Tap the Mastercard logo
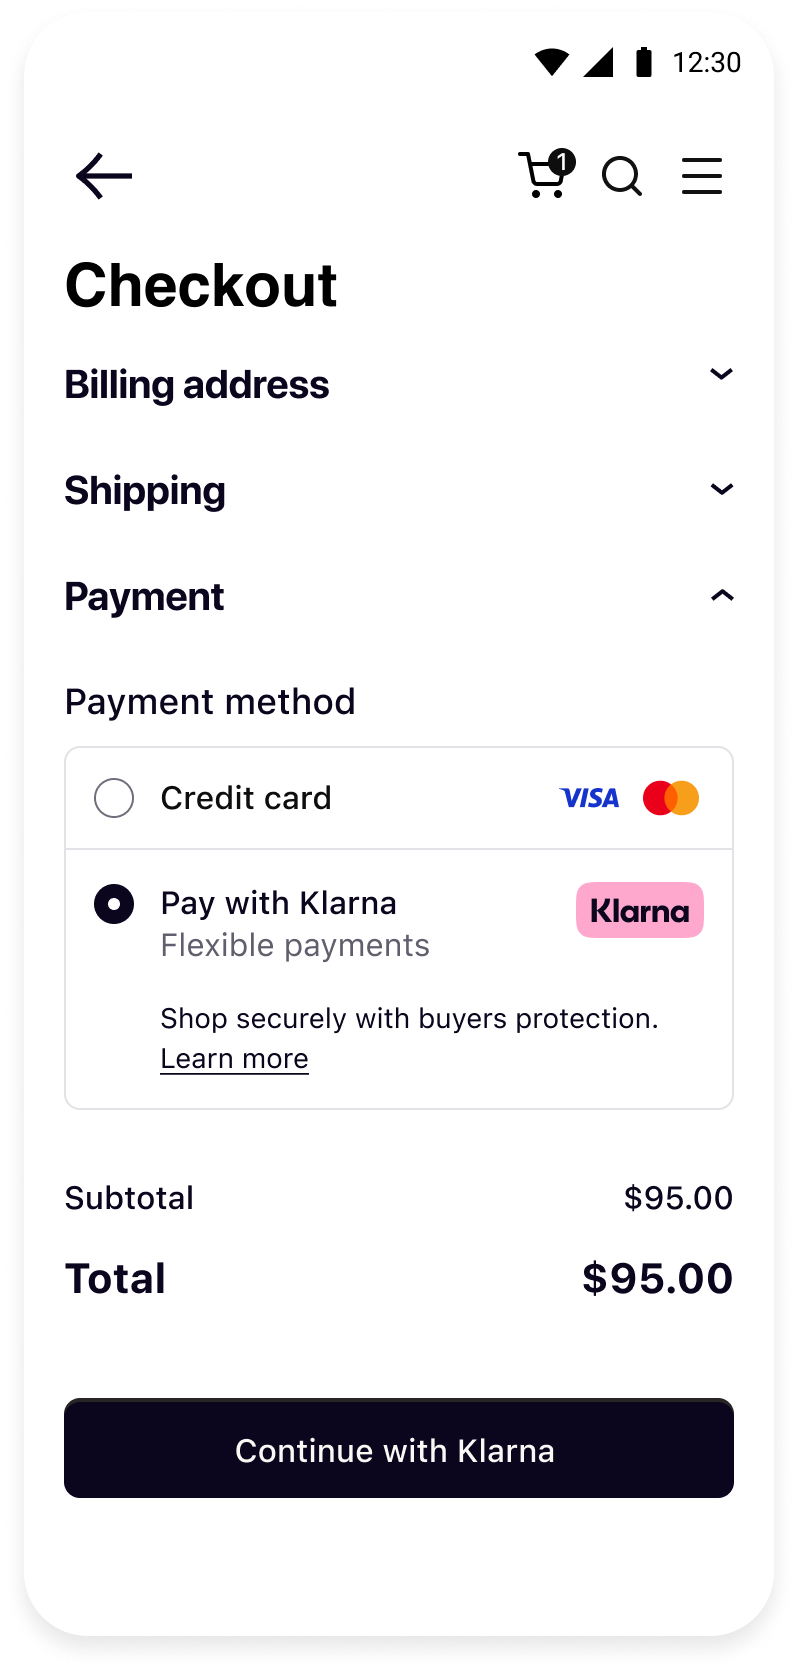Image resolution: width=798 pixels, height=1672 pixels. (x=671, y=798)
